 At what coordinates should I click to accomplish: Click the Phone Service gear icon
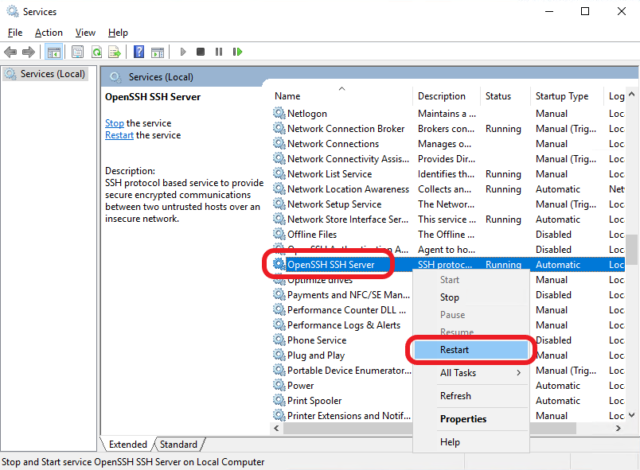click(x=279, y=339)
